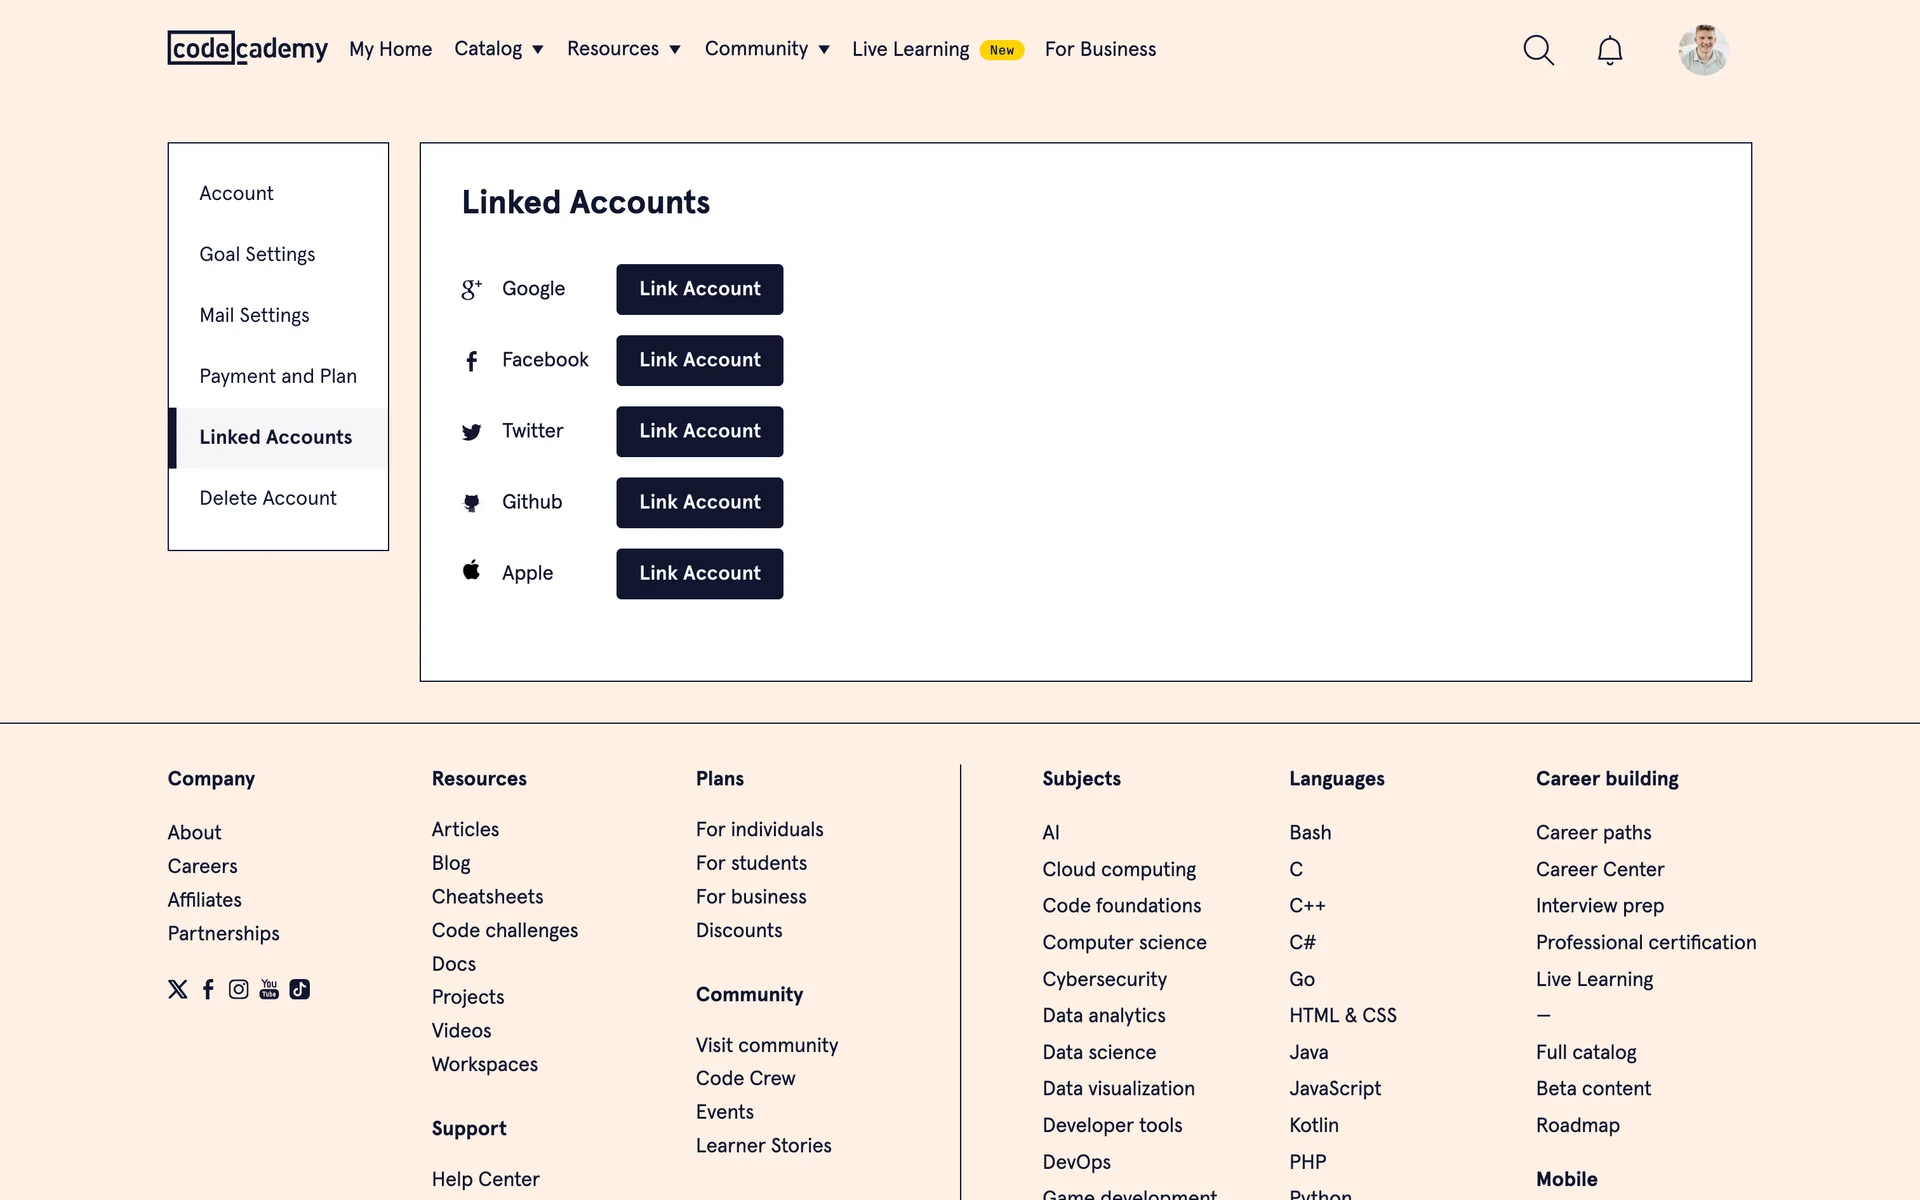Open the search magnifier icon

[1538, 50]
